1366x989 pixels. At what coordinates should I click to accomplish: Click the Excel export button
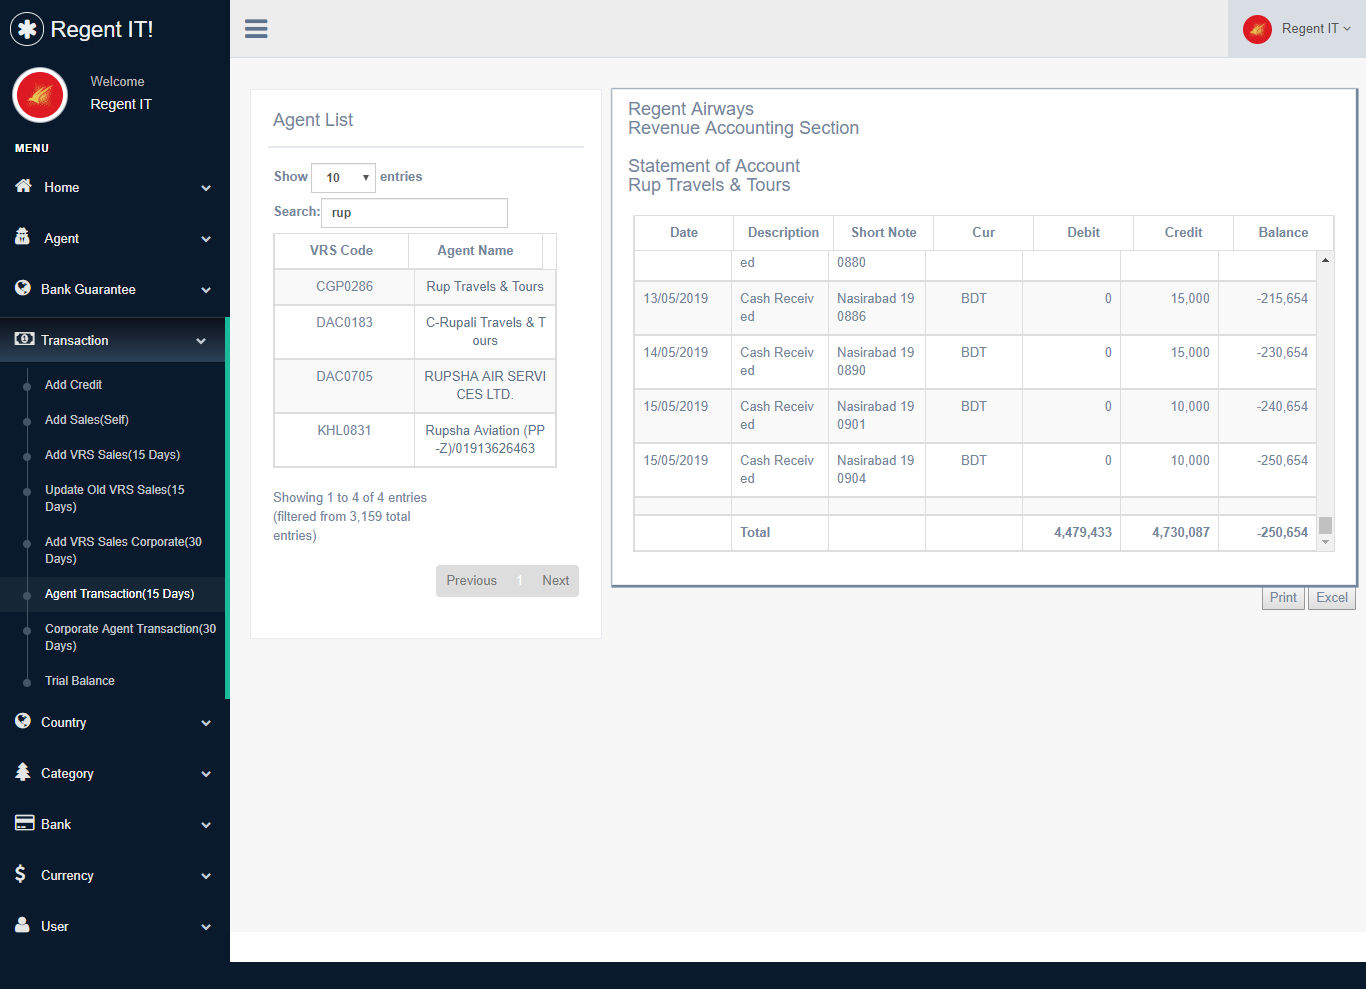1332,598
